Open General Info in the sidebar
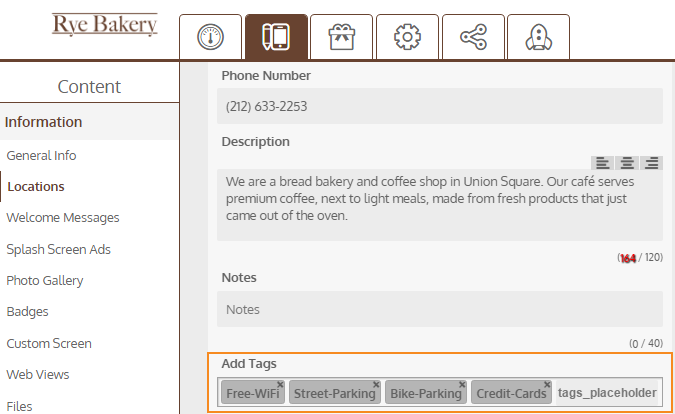675x414 pixels. (x=41, y=155)
